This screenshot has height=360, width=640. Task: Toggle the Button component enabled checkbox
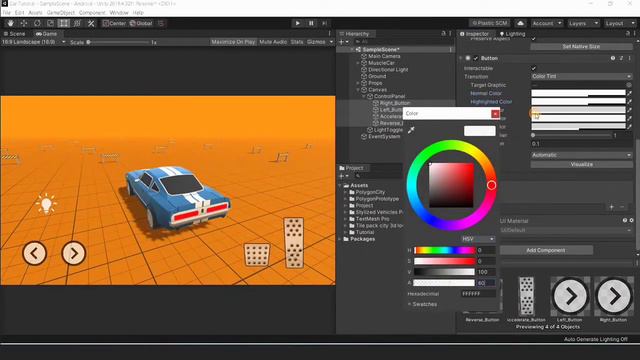(x=476, y=58)
